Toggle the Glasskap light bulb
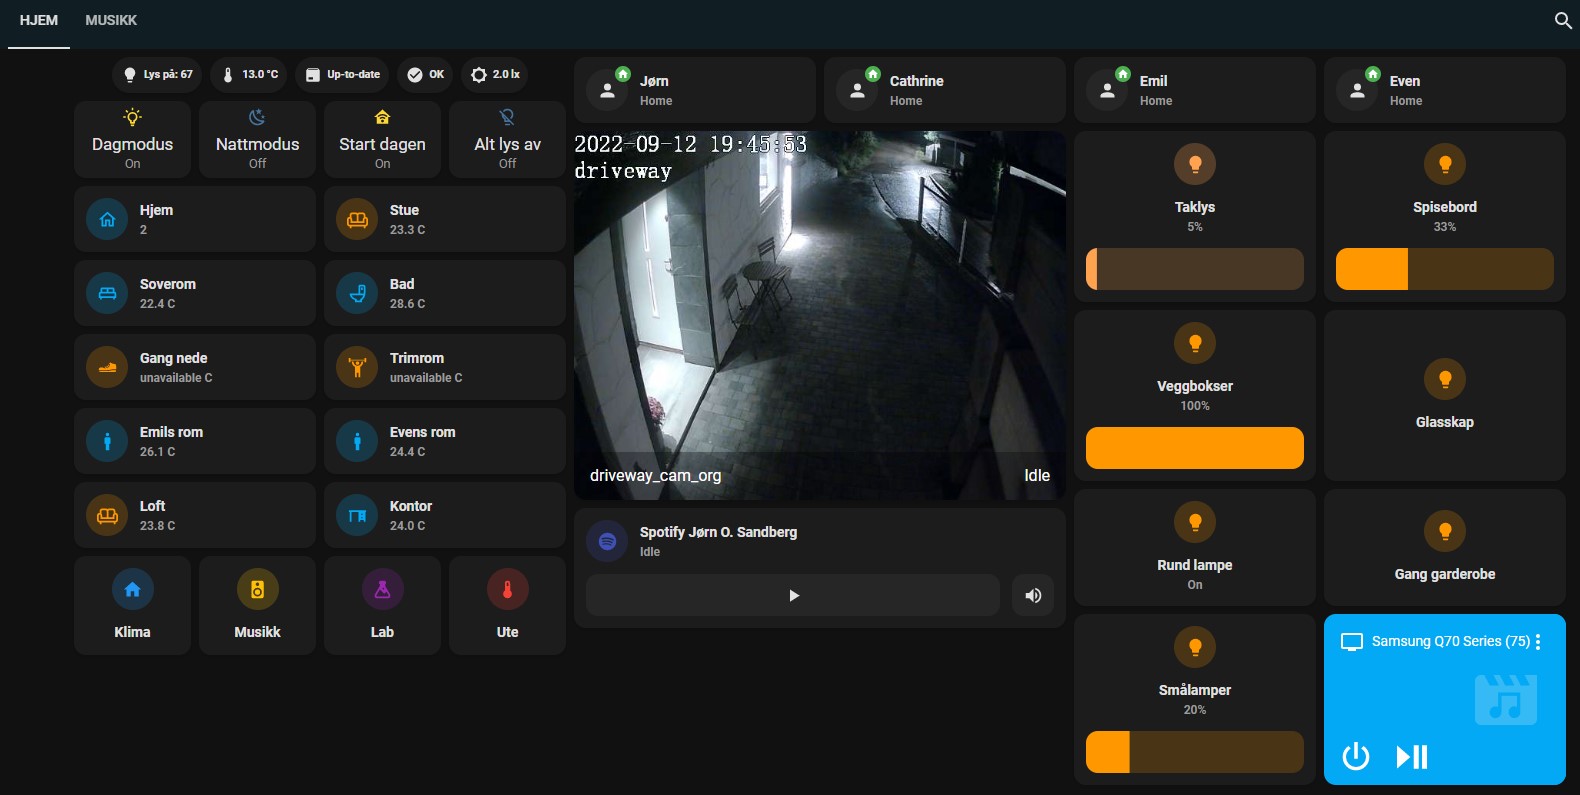The image size is (1580, 795). [1444, 379]
